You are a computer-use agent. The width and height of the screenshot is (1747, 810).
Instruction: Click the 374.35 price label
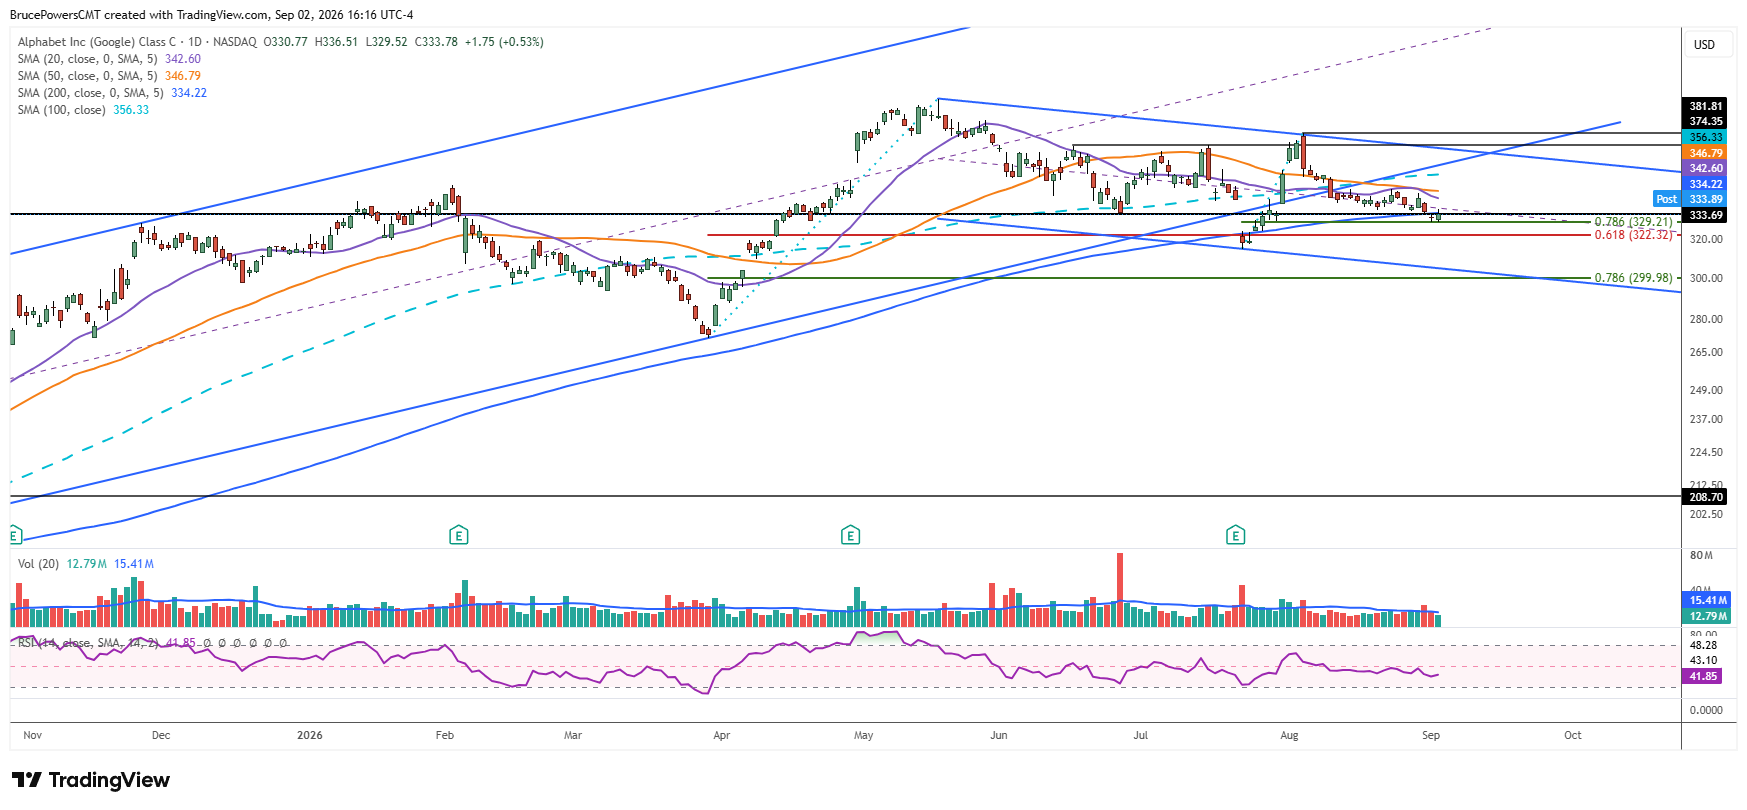(x=1706, y=121)
